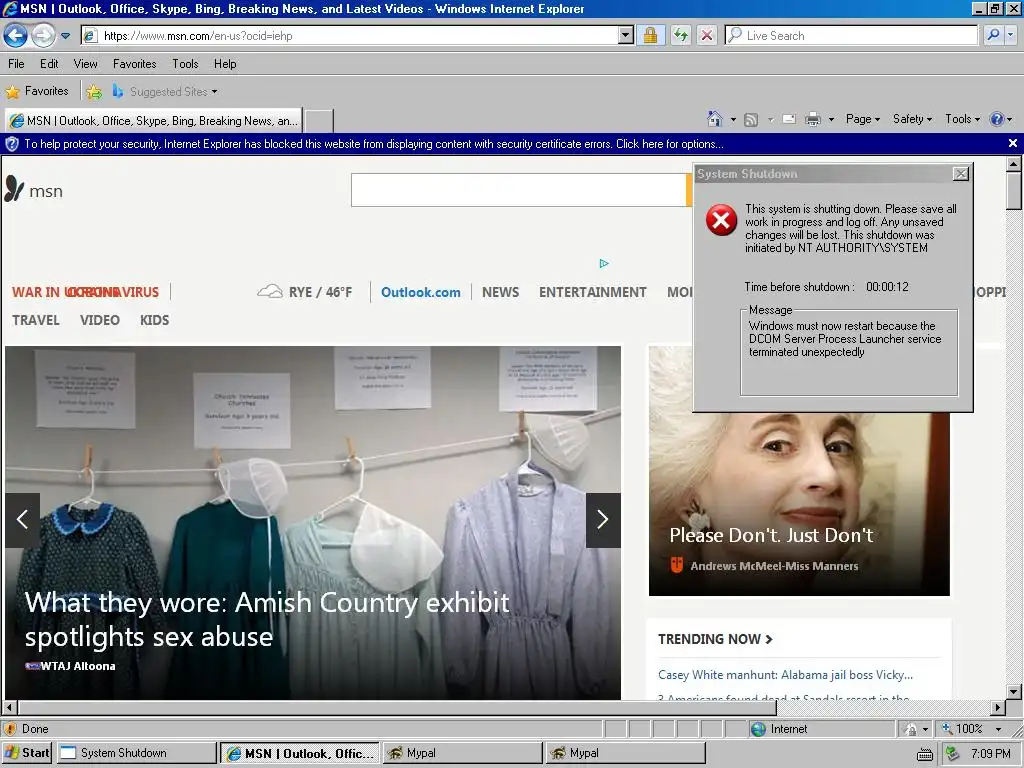Expand the Print options dropdown arrow
1024x768 pixels.
click(831, 120)
